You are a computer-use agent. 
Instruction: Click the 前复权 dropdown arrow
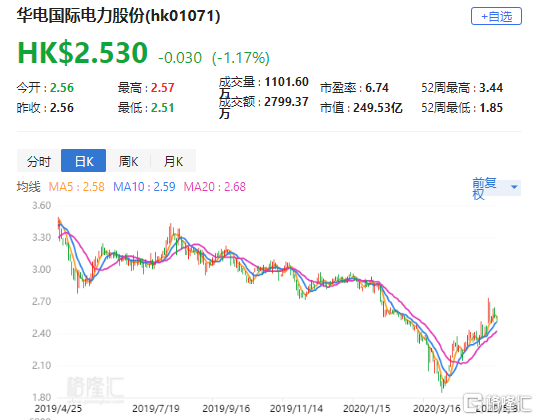coord(514,187)
